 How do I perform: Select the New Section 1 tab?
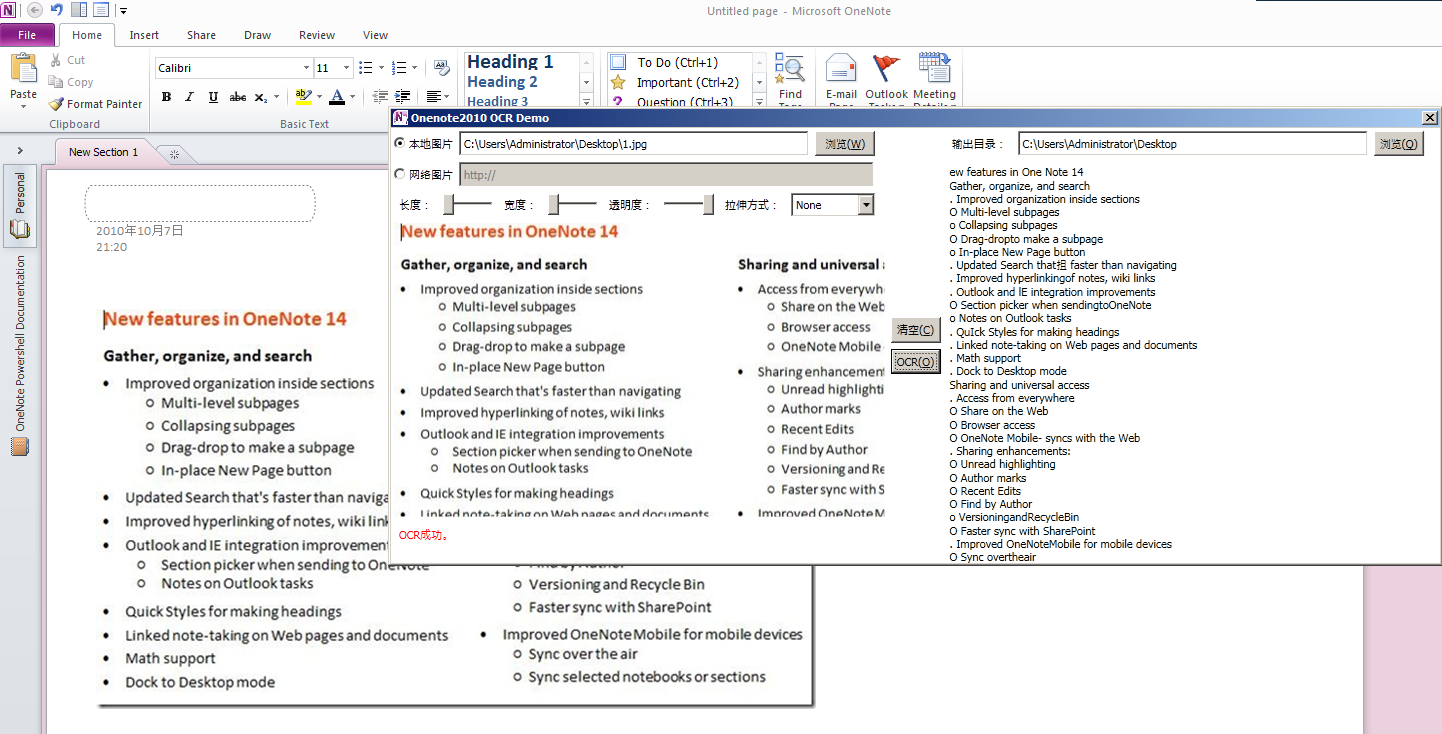pyautogui.click(x=103, y=152)
